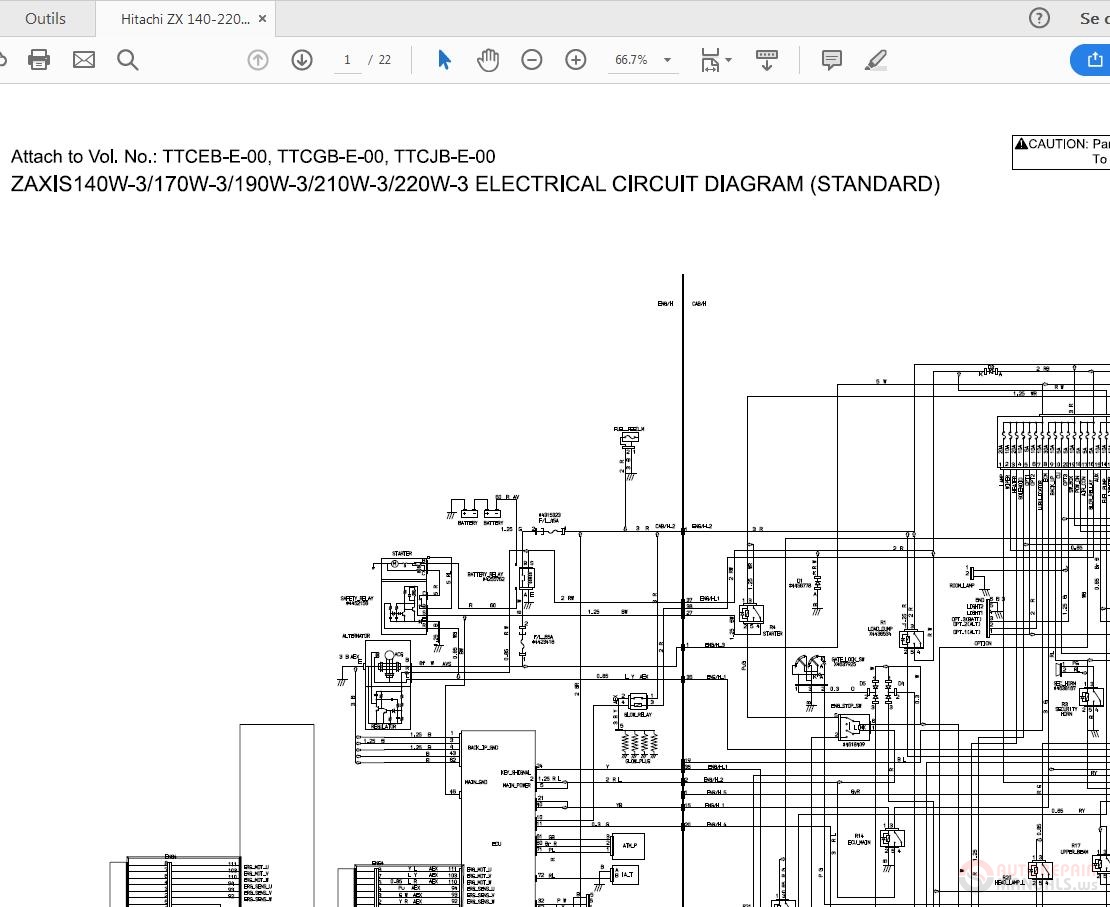Click the fit page width icon
The height and width of the screenshot is (907, 1110).
[710, 59]
